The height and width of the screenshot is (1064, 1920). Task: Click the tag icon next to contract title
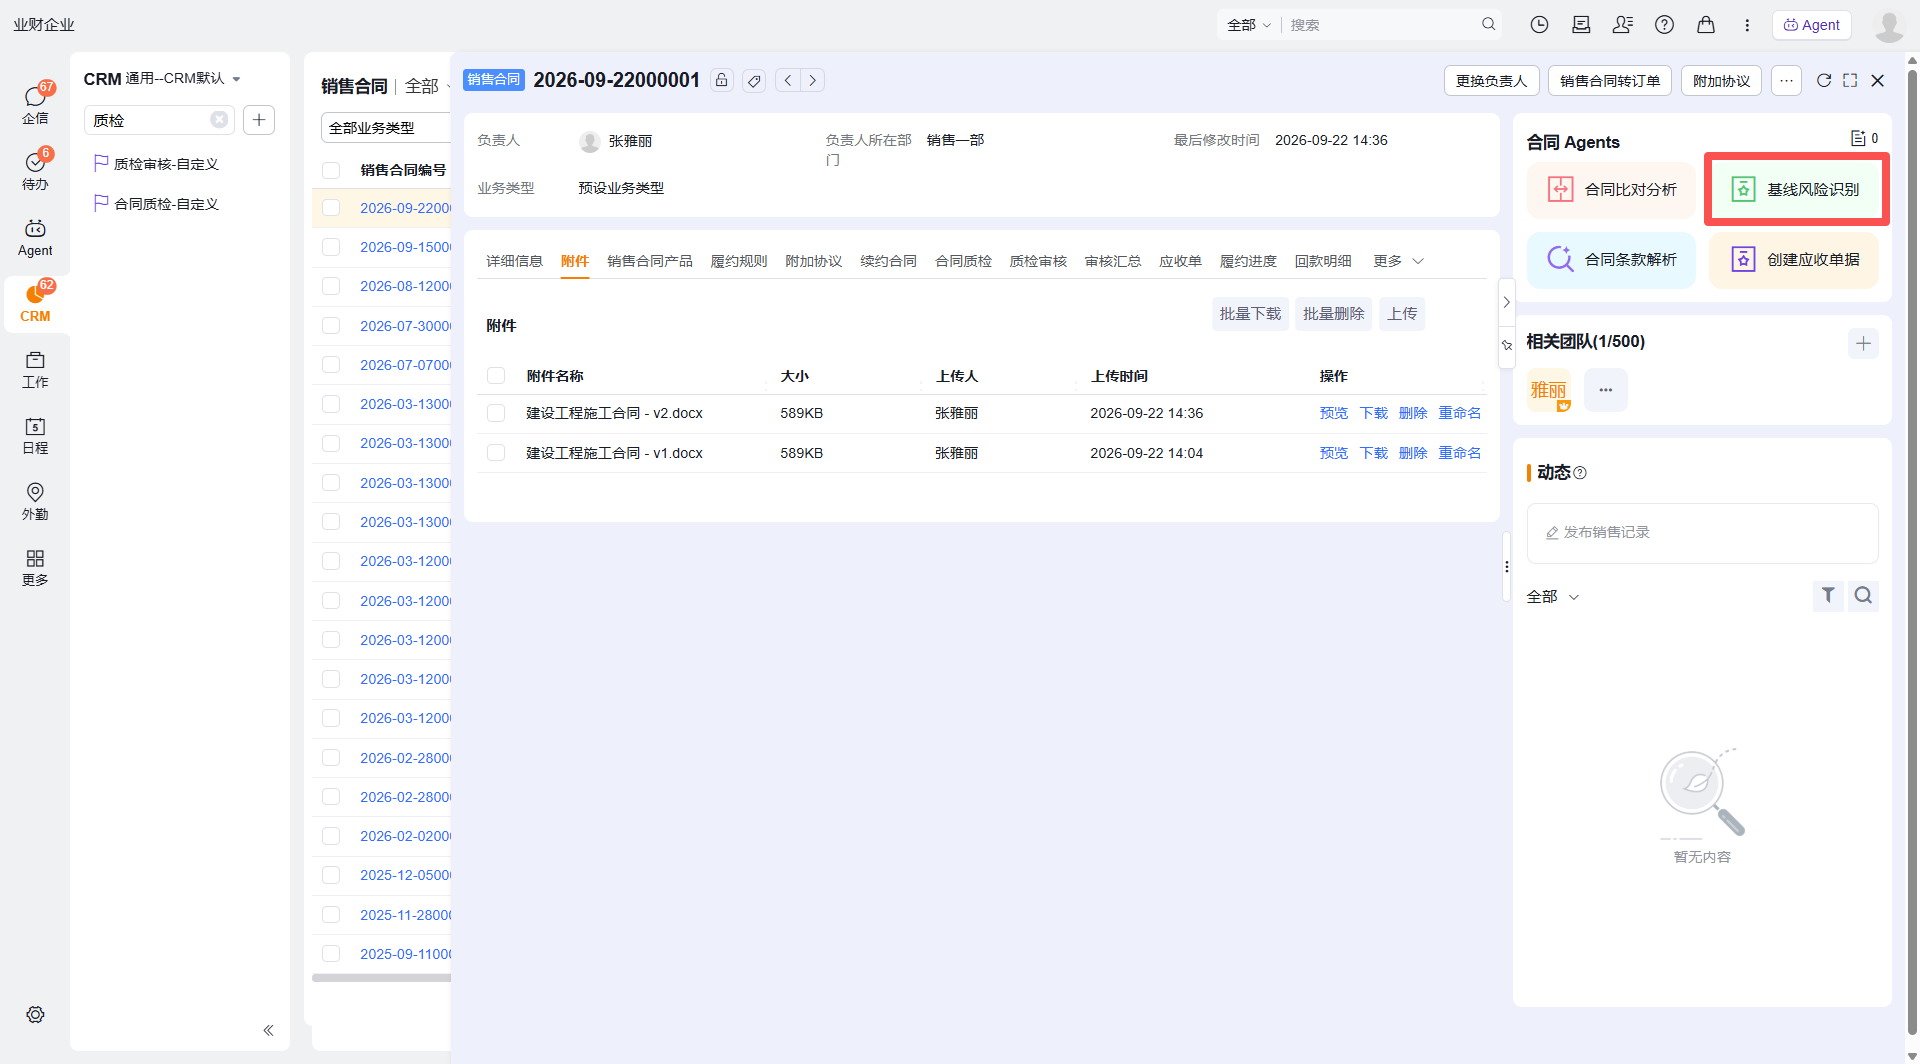point(755,80)
